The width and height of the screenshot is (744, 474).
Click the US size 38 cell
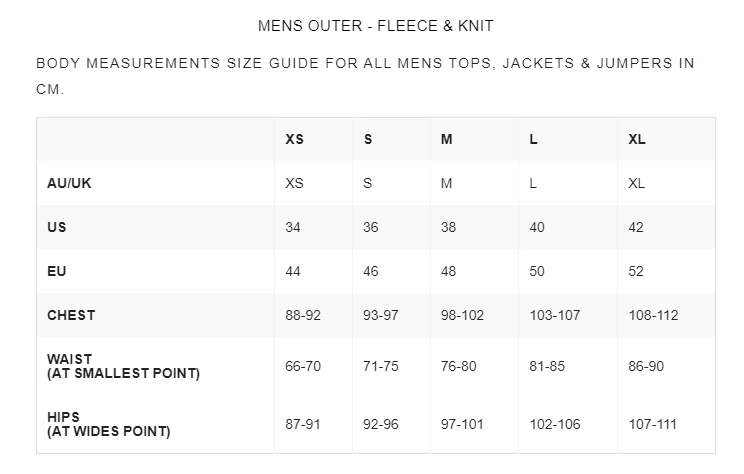point(448,228)
